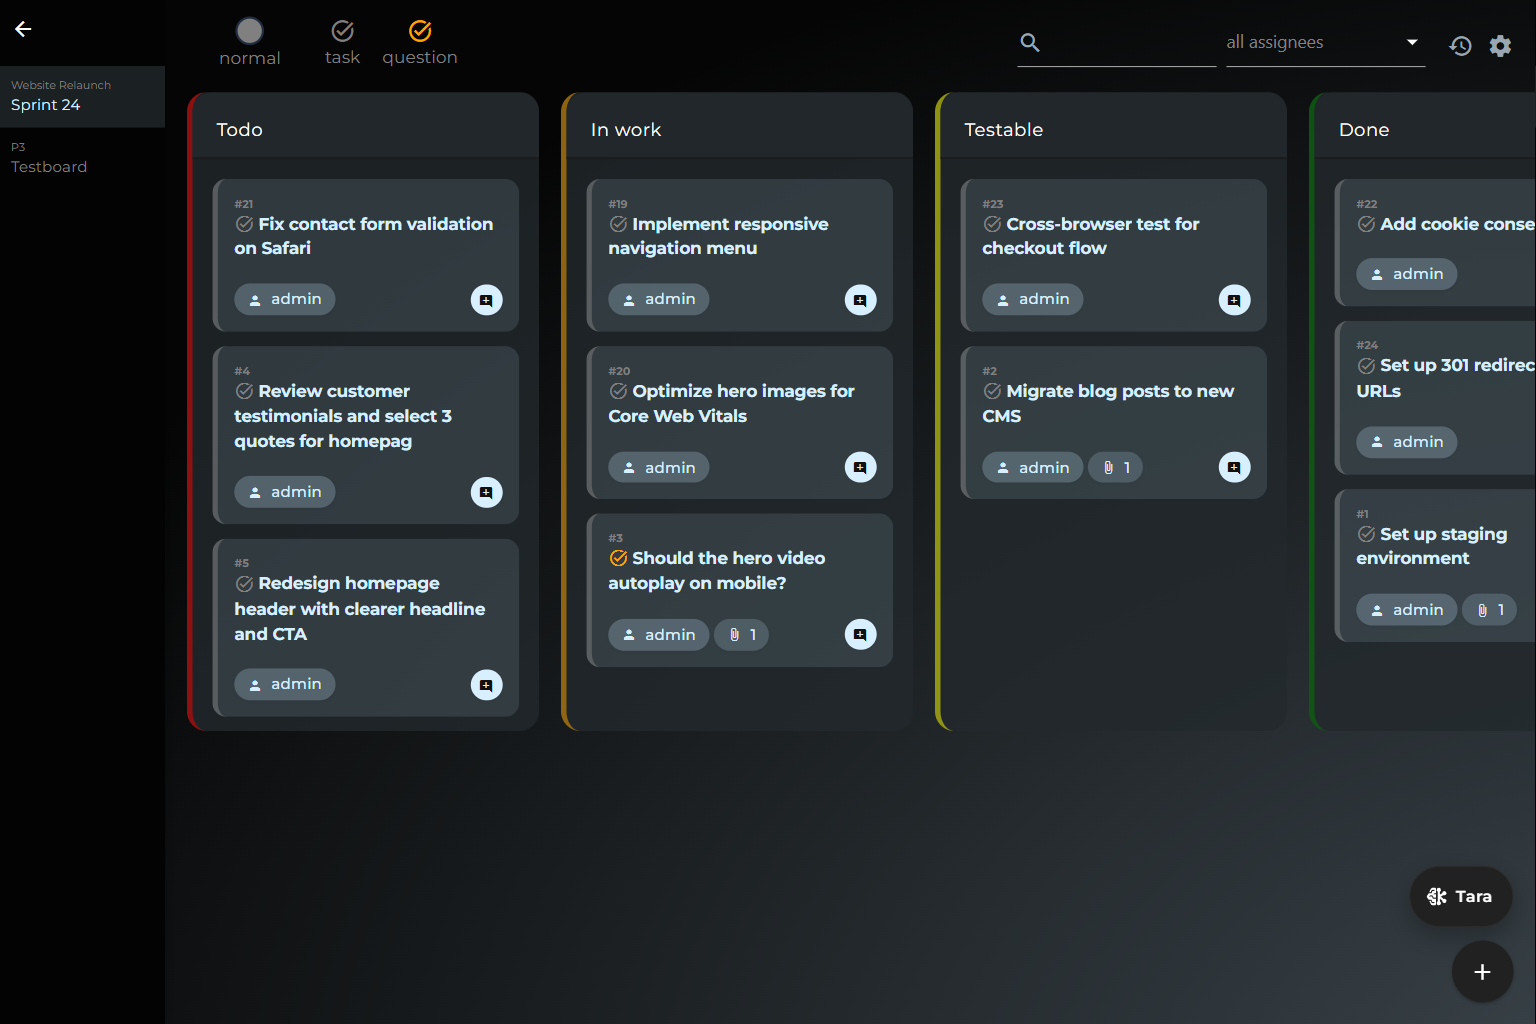Click admin chip on Add cookie consent
Image resolution: width=1536 pixels, height=1024 pixels.
(x=1407, y=274)
